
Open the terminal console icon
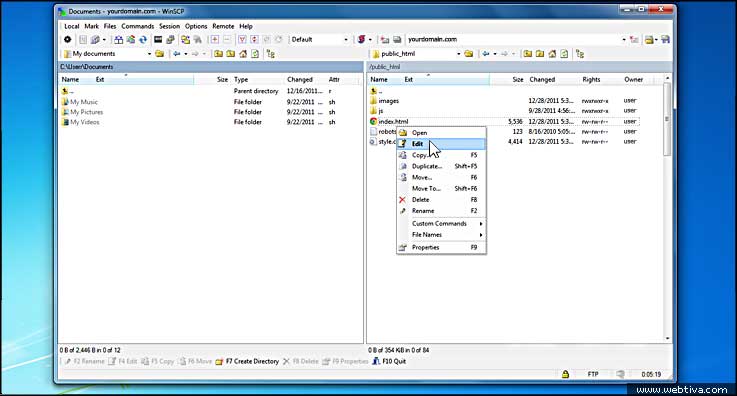158,39
